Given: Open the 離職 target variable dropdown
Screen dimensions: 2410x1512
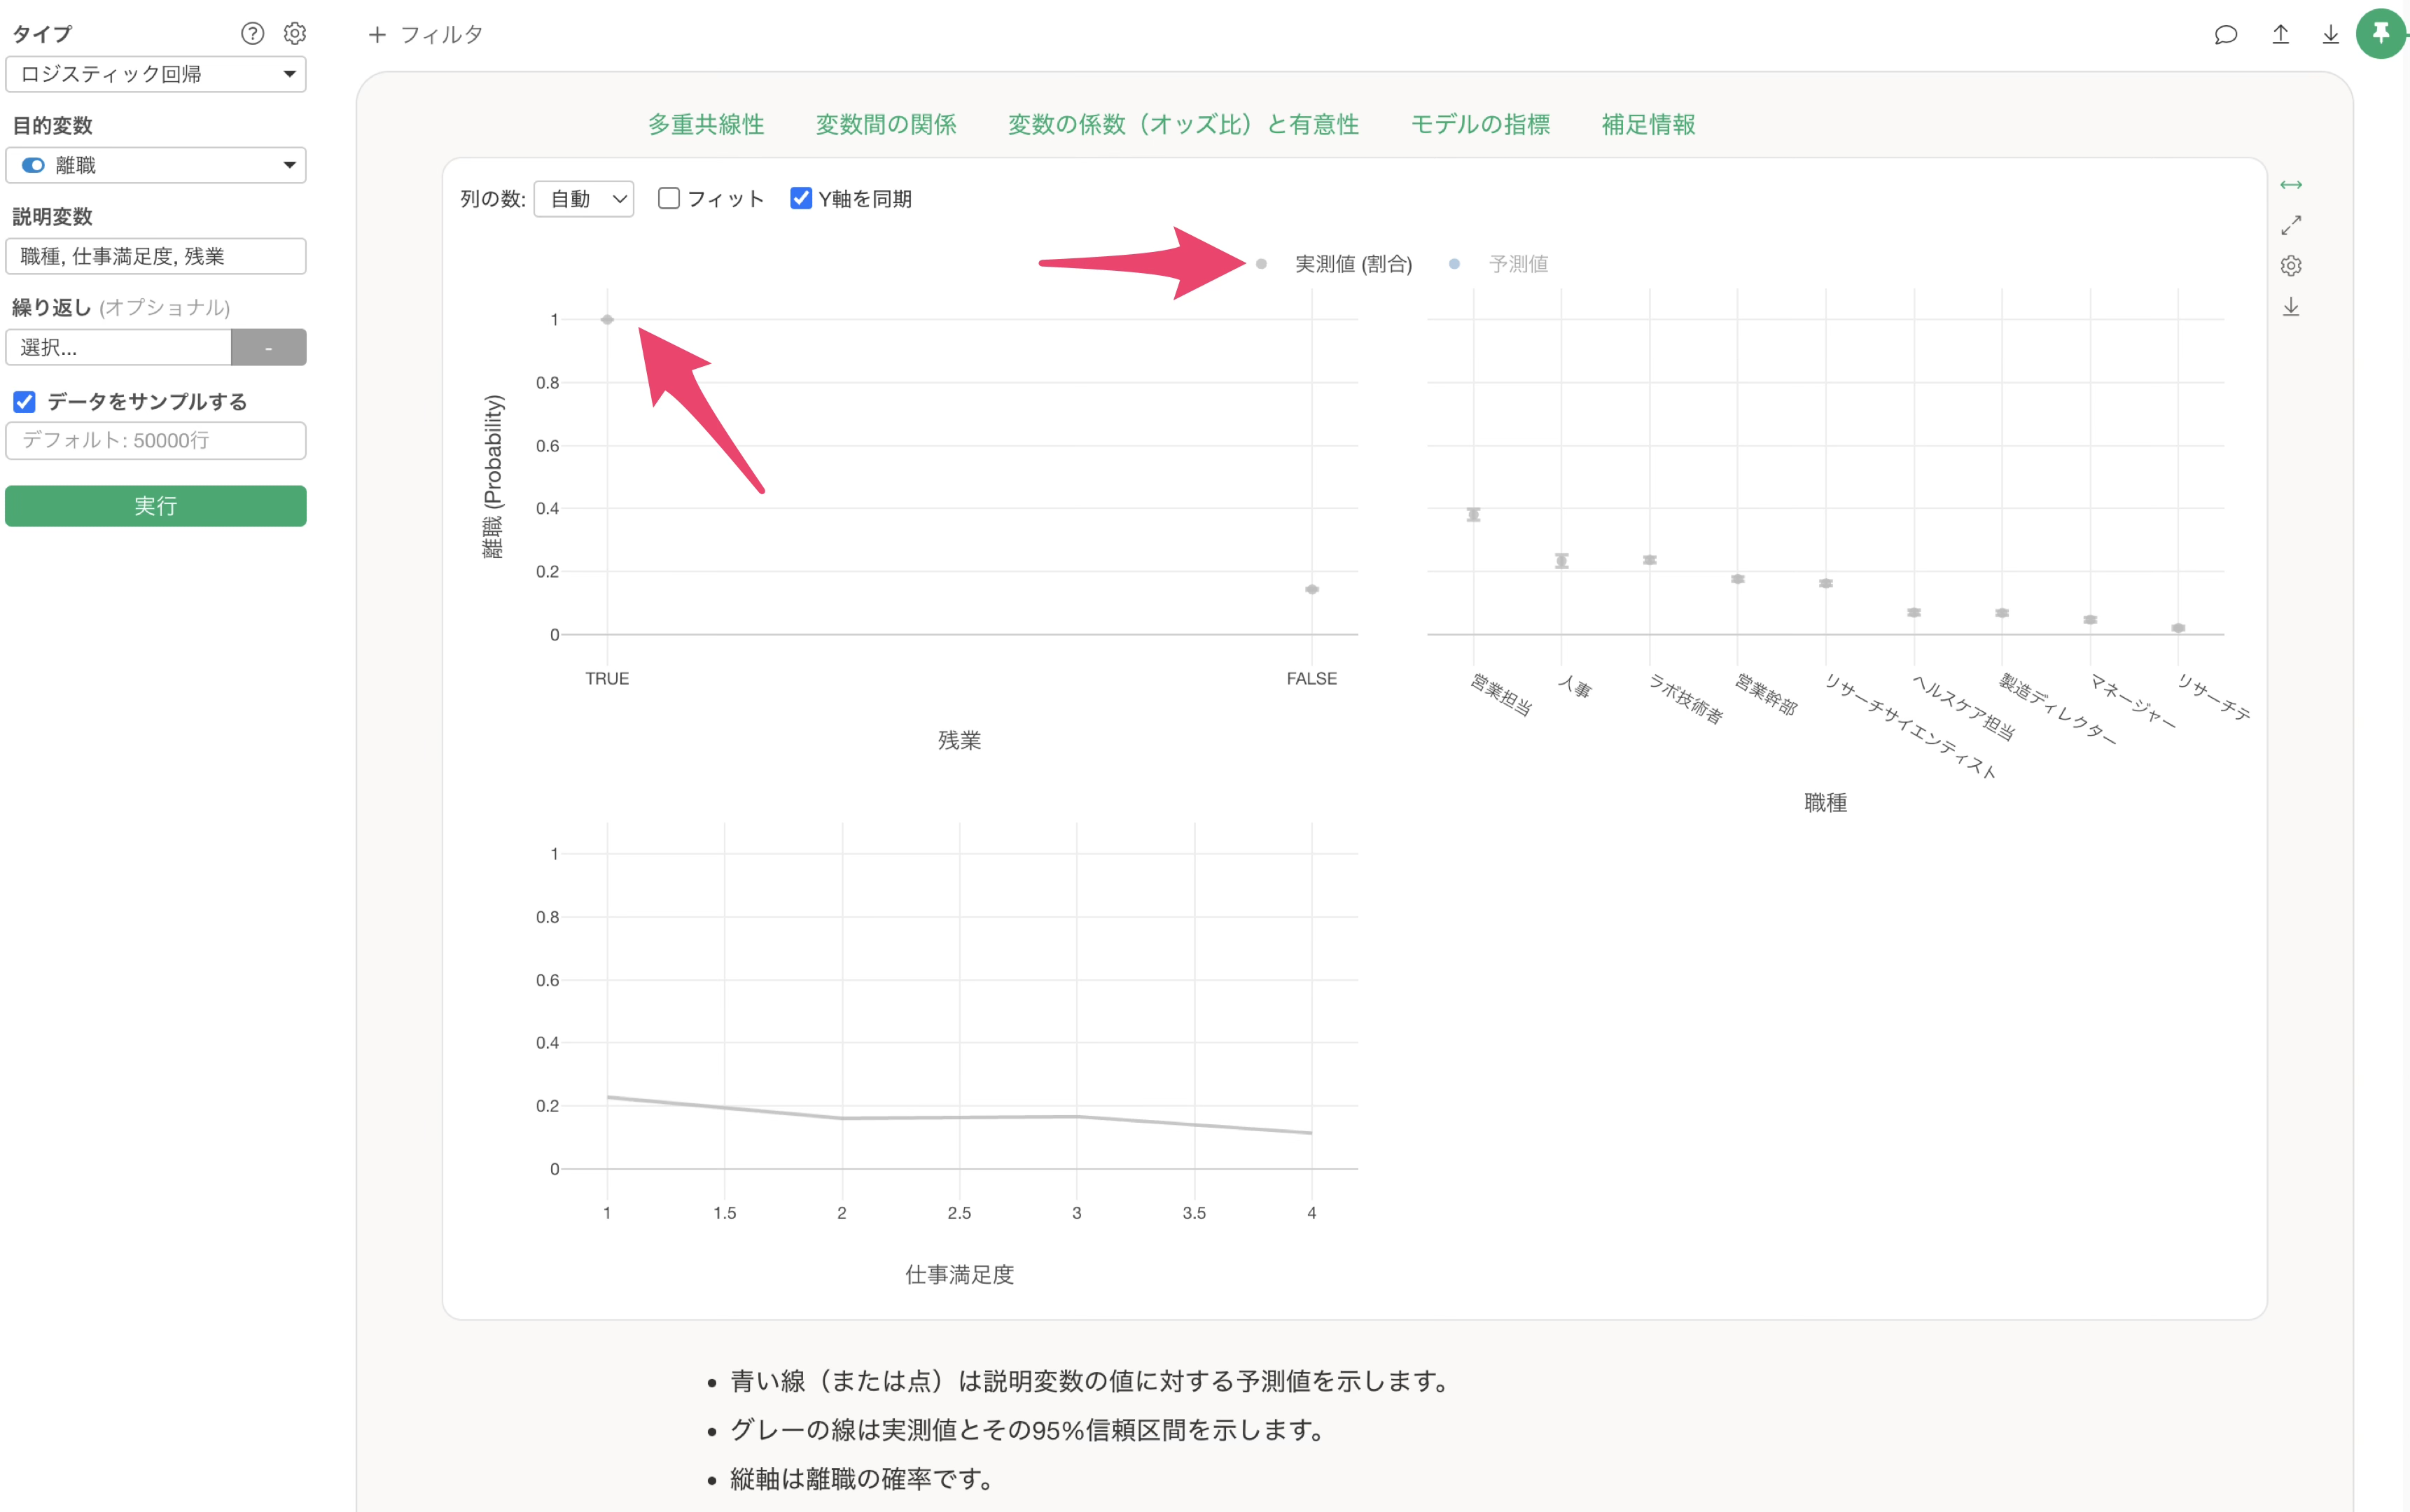Looking at the screenshot, I should point(156,165).
